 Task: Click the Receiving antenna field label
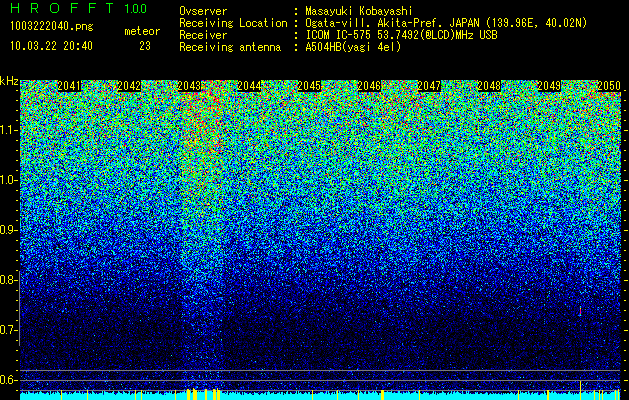pyautogui.click(x=230, y=47)
